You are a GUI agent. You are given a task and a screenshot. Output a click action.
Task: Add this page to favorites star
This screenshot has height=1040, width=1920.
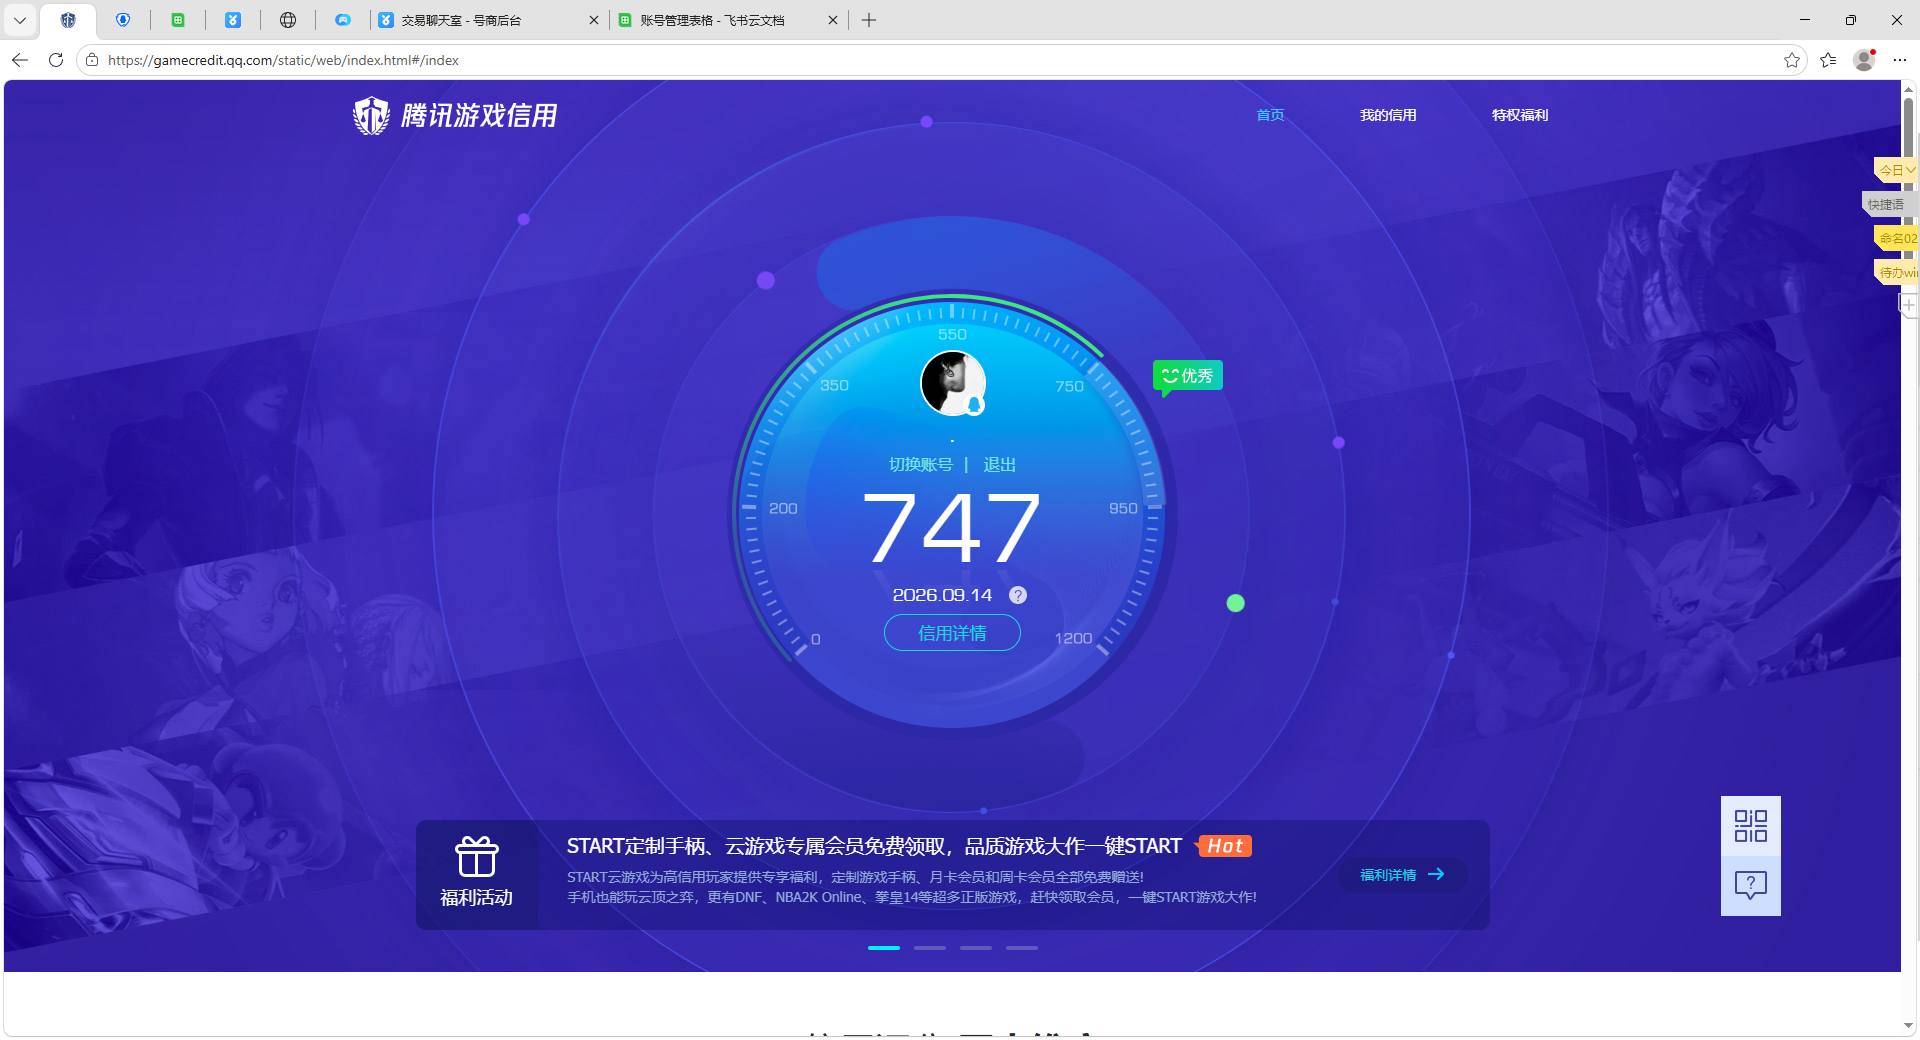[x=1792, y=60]
